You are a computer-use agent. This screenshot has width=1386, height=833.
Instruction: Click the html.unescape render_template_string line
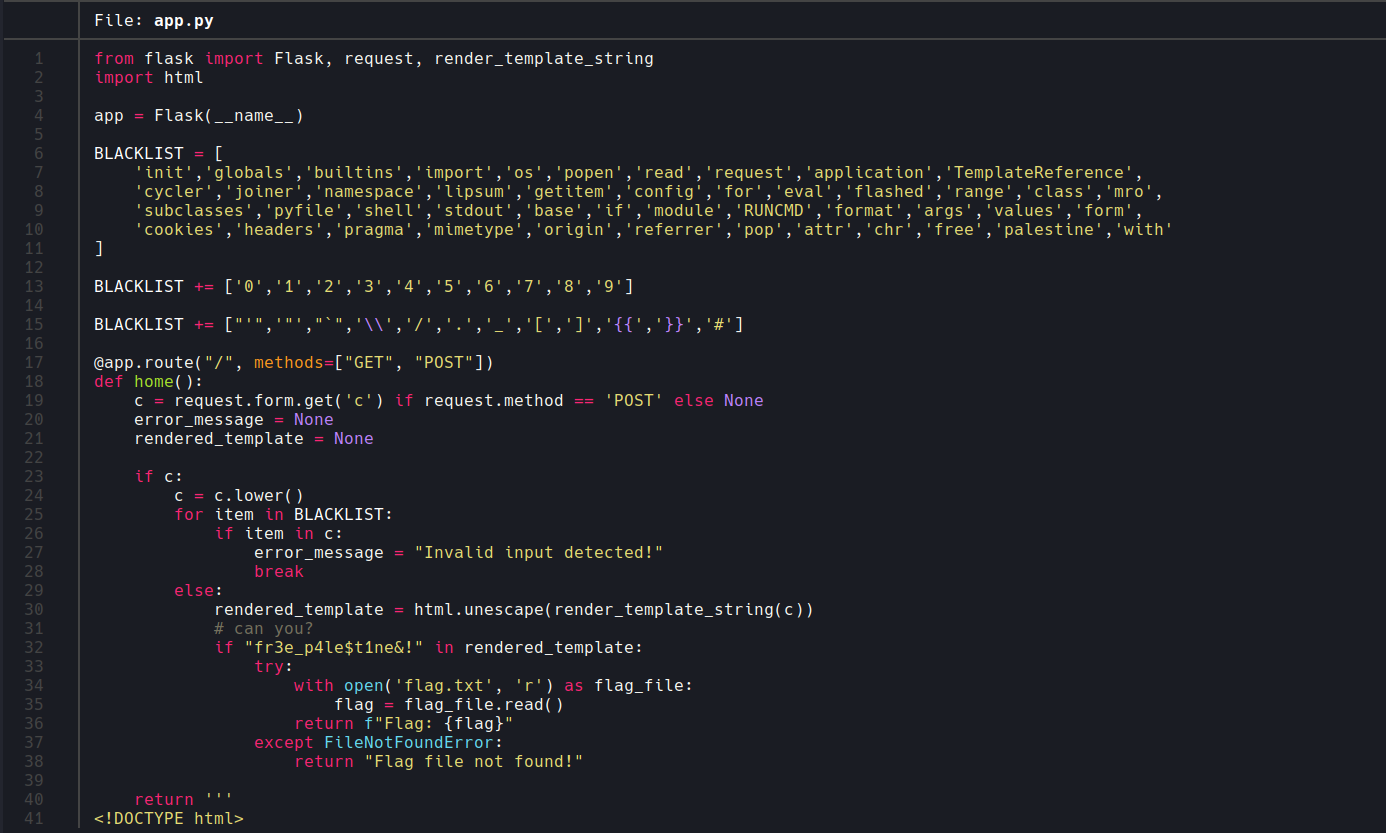click(x=514, y=609)
